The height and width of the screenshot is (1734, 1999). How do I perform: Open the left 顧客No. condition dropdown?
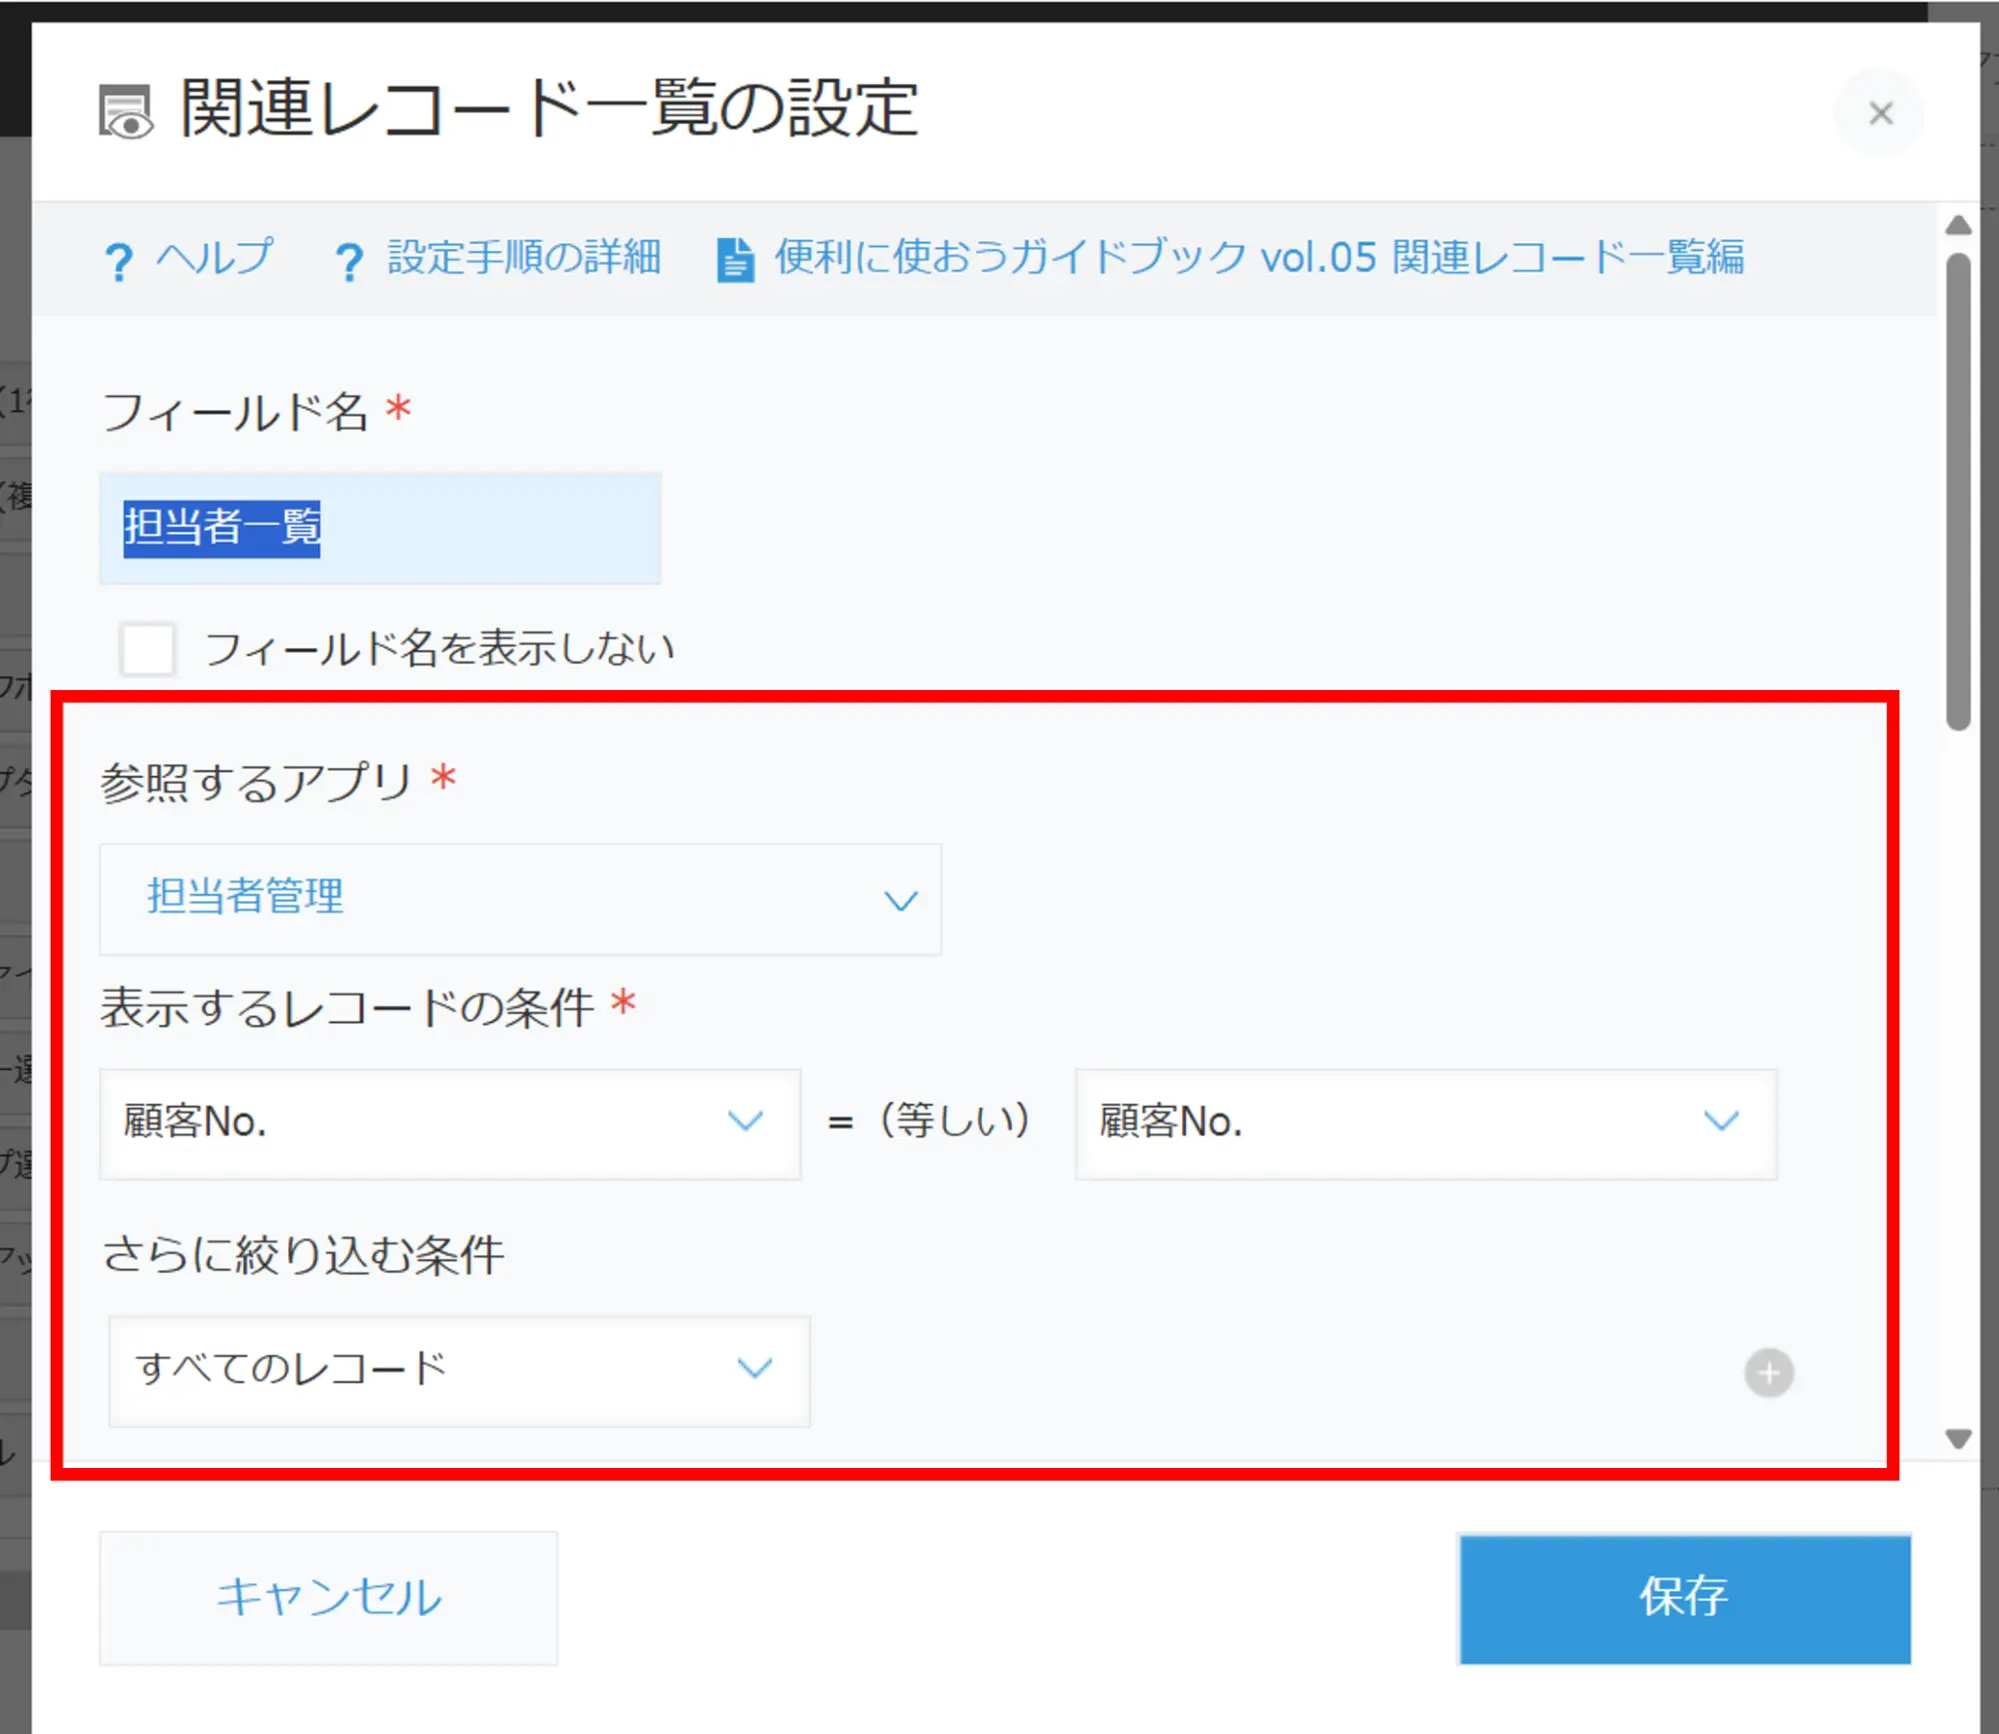click(x=450, y=1123)
